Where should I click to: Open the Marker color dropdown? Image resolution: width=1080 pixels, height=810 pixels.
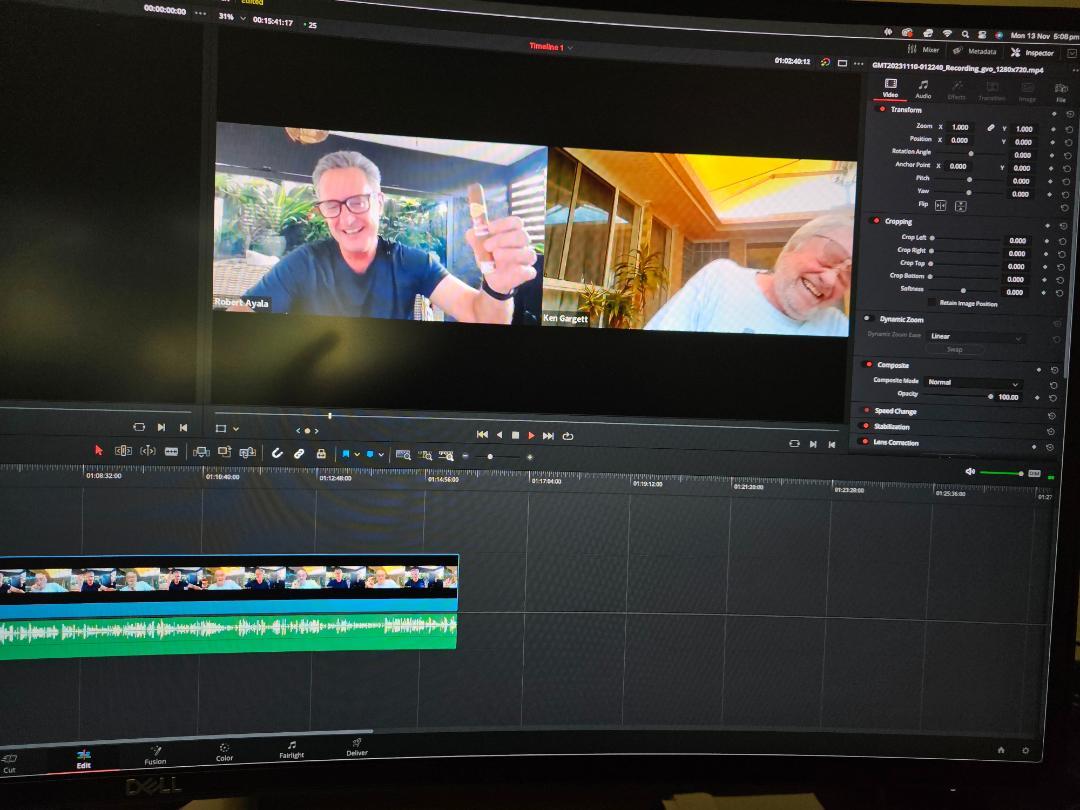click(x=381, y=455)
